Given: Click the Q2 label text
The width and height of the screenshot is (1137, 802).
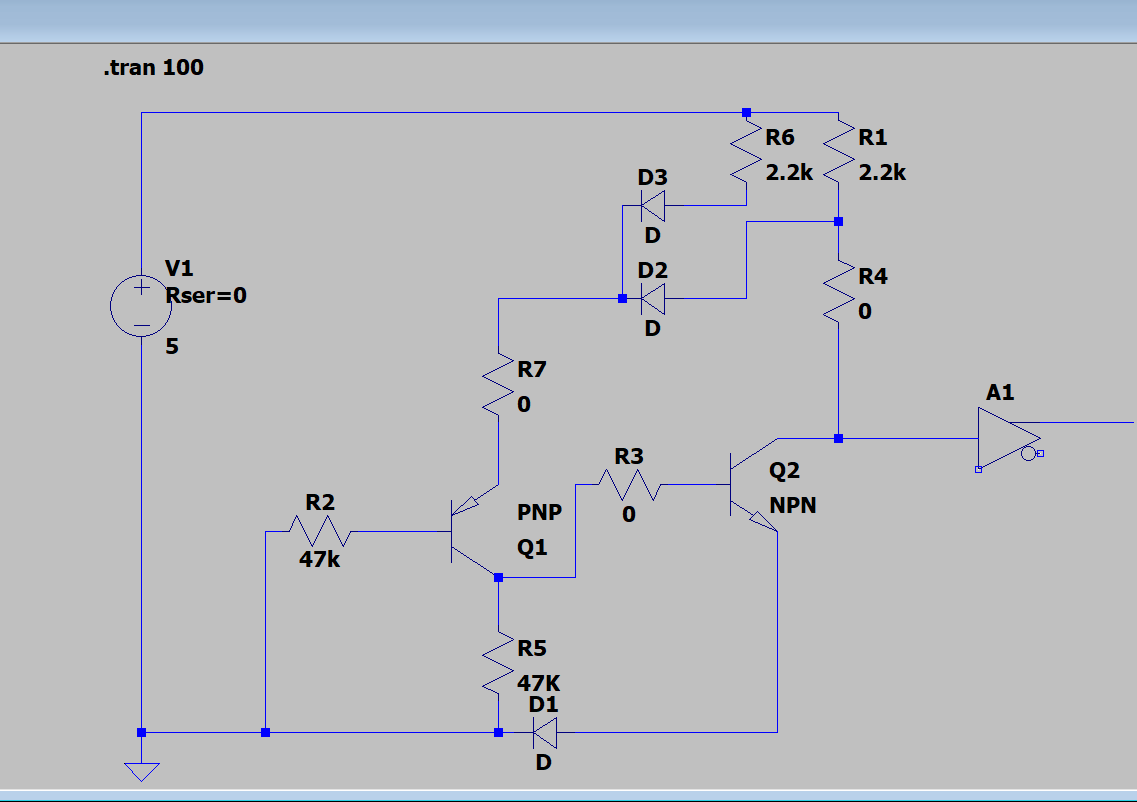Looking at the screenshot, I should click(x=785, y=471).
